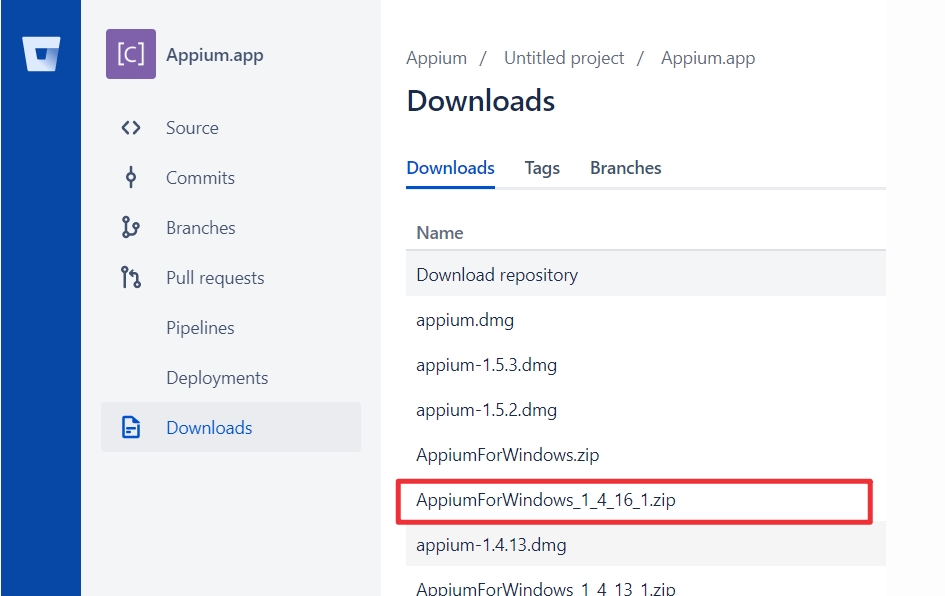Download AppiumForWindows_1_4_16_1.zip file
This screenshot has width=945, height=596.
(x=545, y=500)
